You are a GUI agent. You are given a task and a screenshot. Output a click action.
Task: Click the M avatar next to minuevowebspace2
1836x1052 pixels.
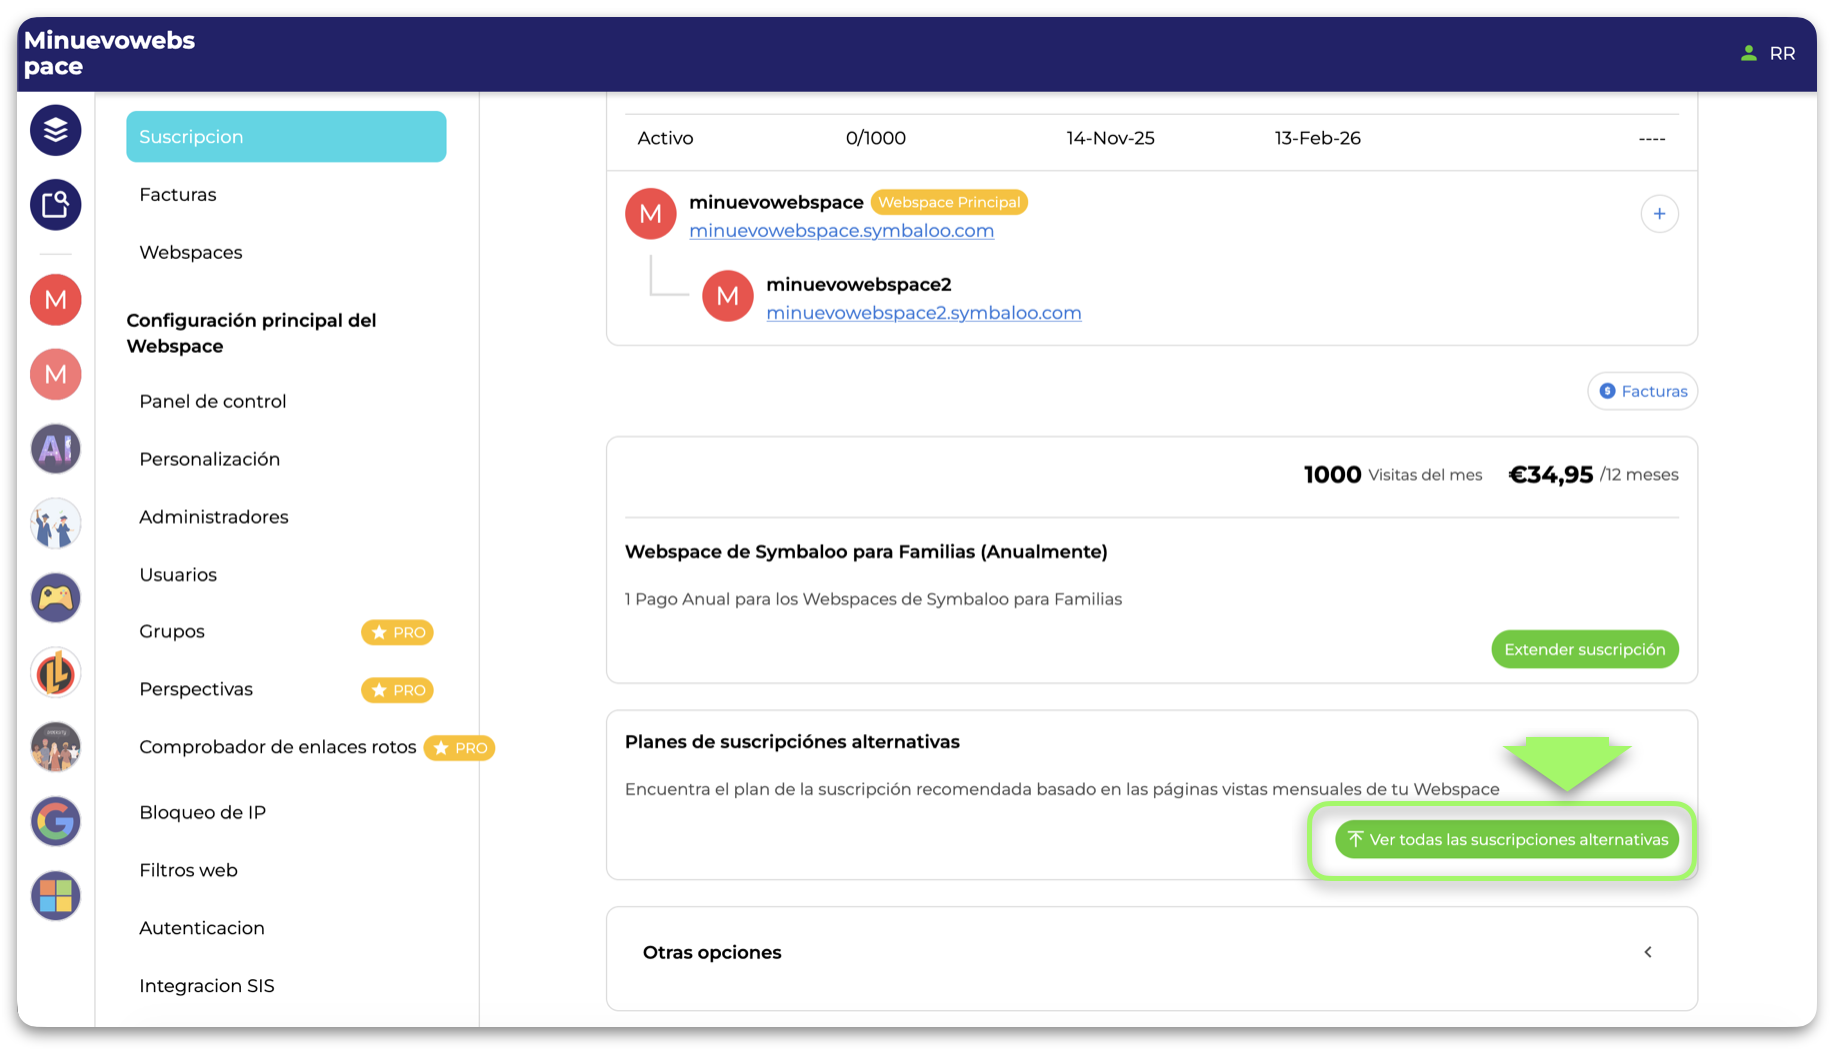point(728,296)
